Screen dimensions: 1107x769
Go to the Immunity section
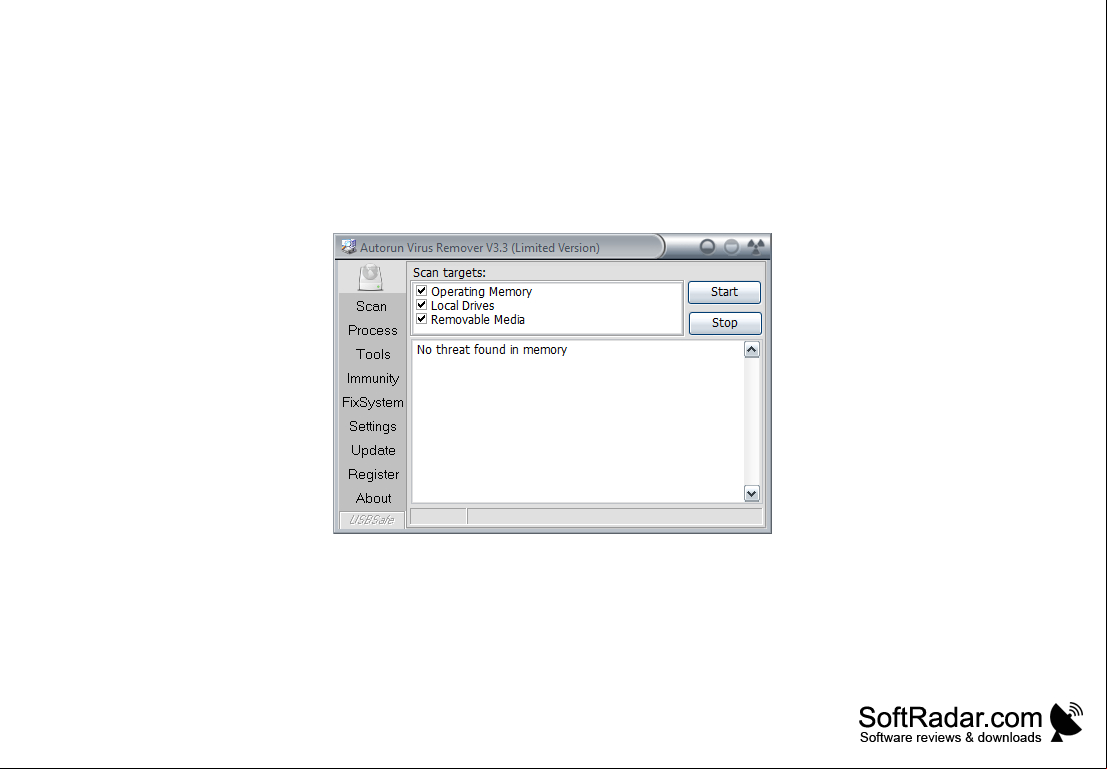point(373,378)
